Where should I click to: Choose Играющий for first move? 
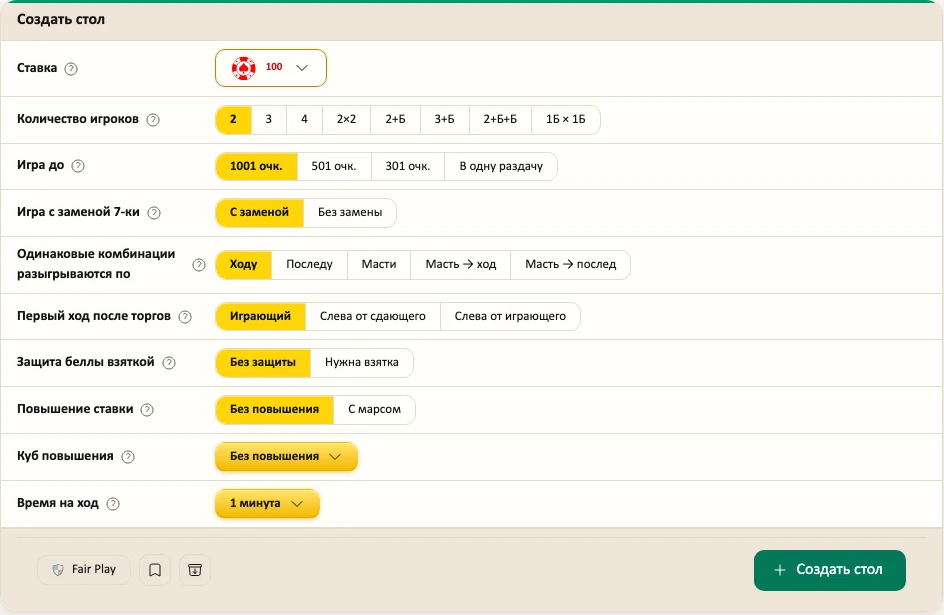260,316
